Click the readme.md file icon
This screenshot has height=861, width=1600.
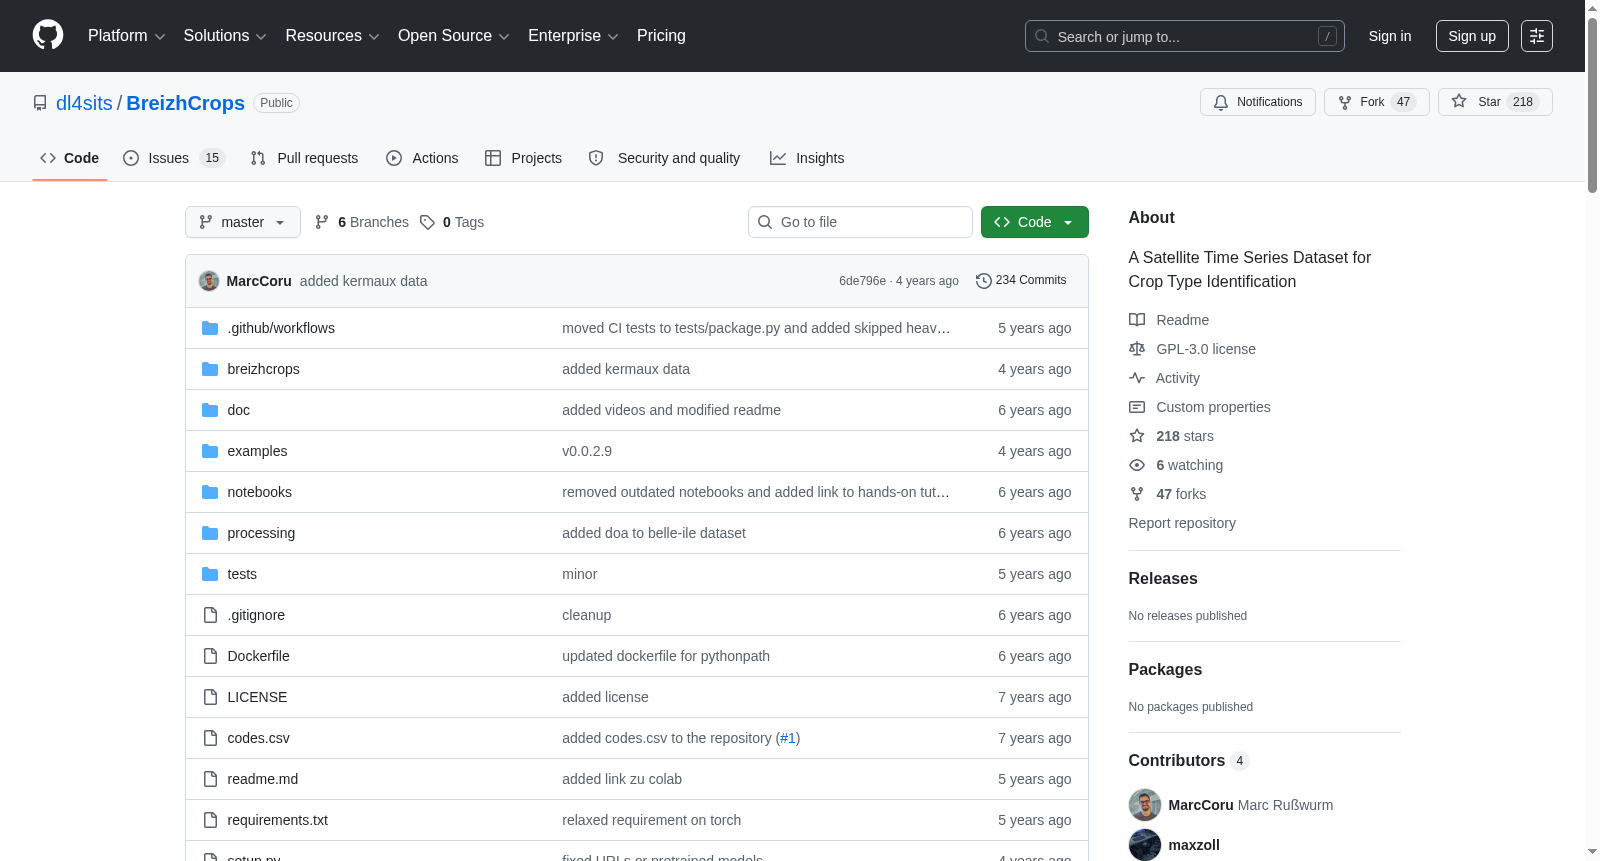[210, 779]
